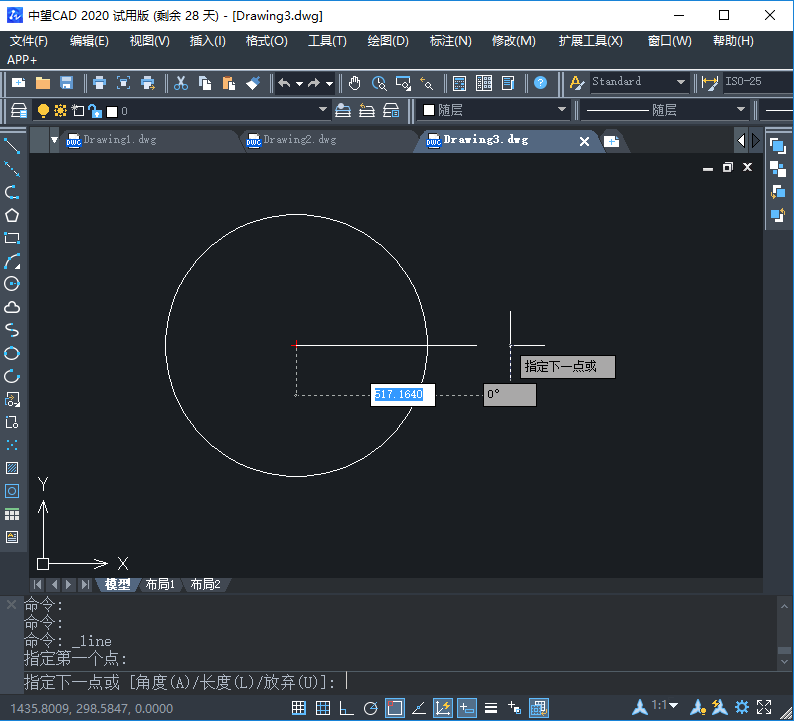Image resolution: width=794 pixels, height=721 pixels.
Task: Choose the Rectangle drawing tool
Action: (x=12, y=238)
